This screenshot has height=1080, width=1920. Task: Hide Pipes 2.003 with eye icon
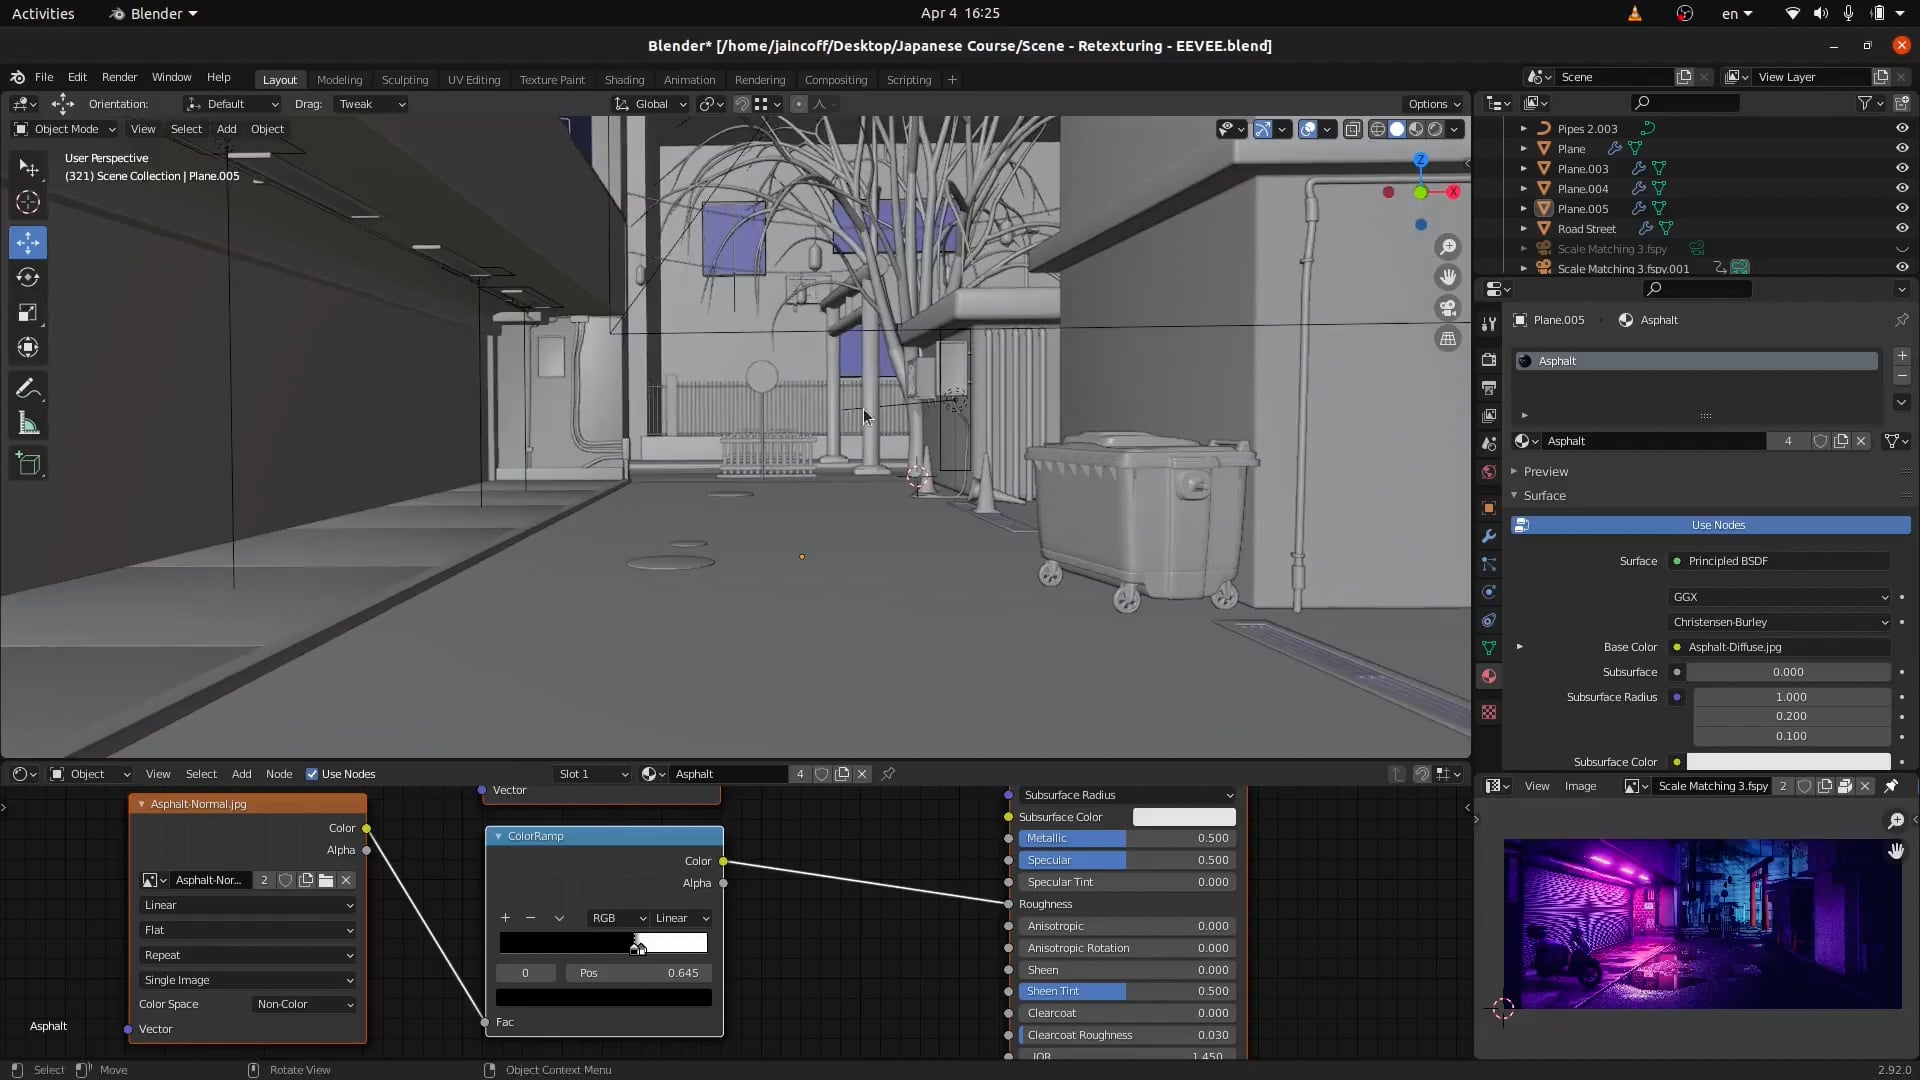pyautogui.click(x=1902, y=128)
